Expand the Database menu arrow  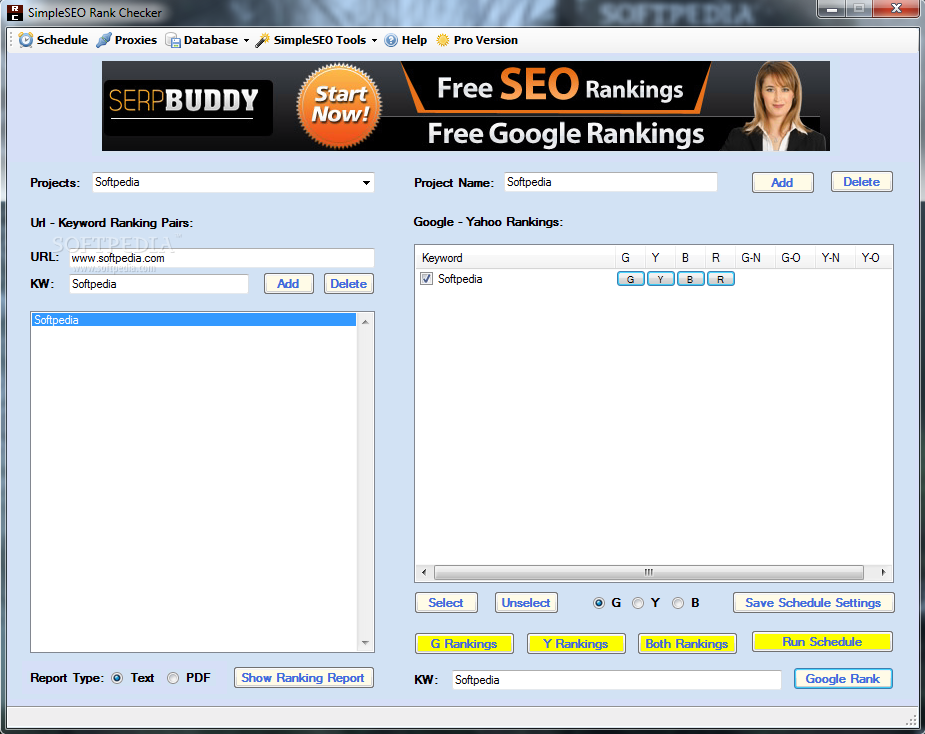(247, 41)
